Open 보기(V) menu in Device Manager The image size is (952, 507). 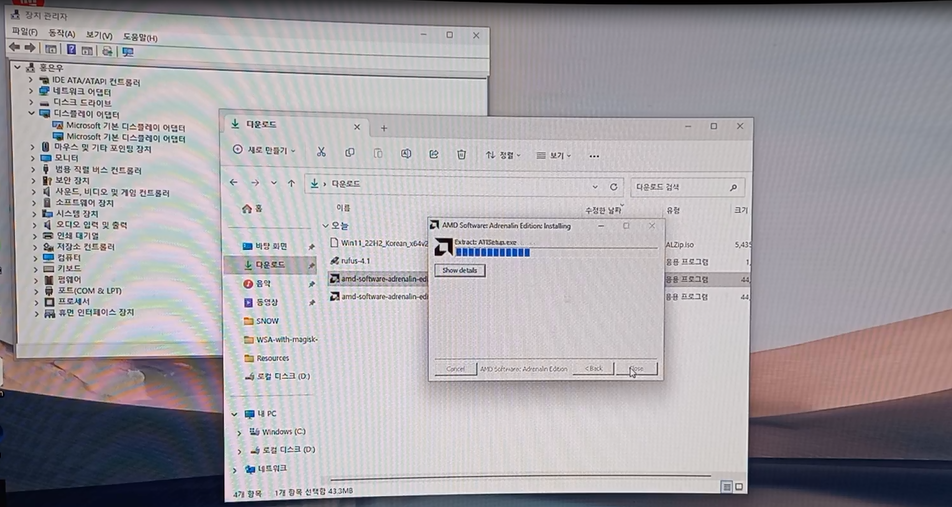(98, 35)
